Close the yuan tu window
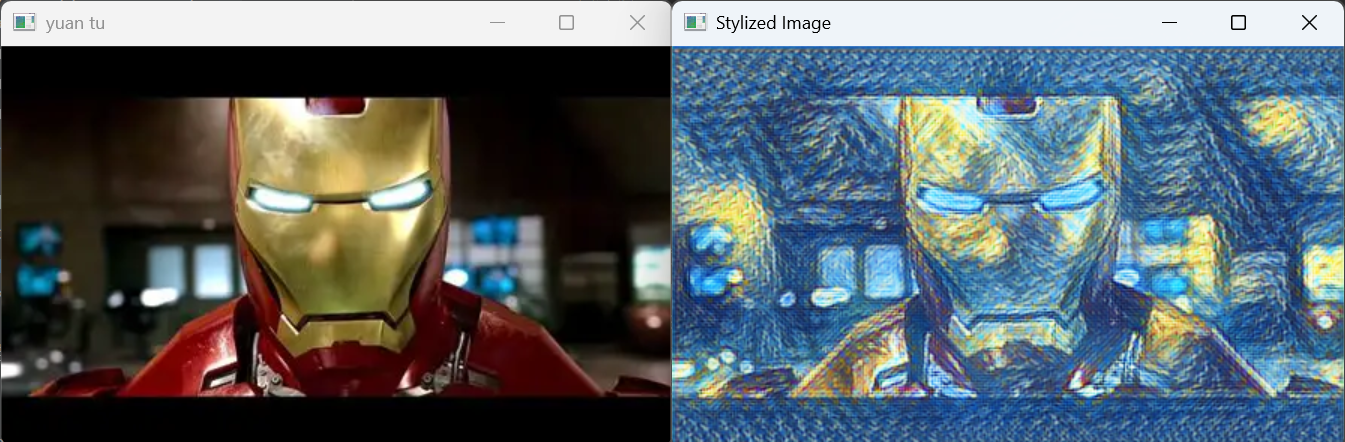The width and height of the screenshot is (1345, 442). click(x=637, y=23)
